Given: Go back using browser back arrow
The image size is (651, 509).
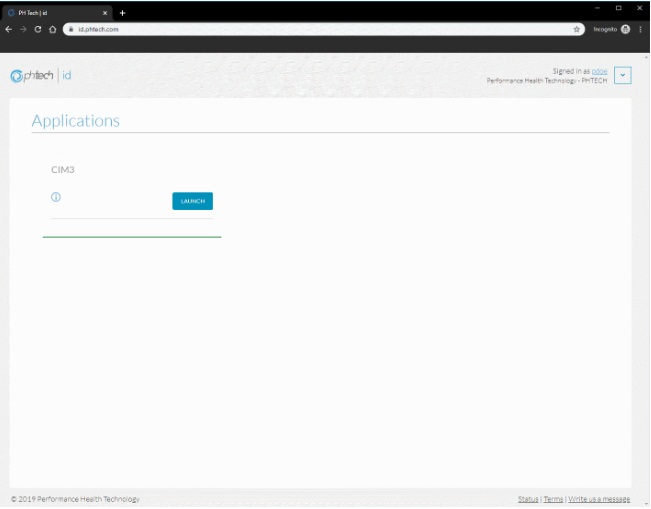Looking at the screenshot, I should [9, 30].
